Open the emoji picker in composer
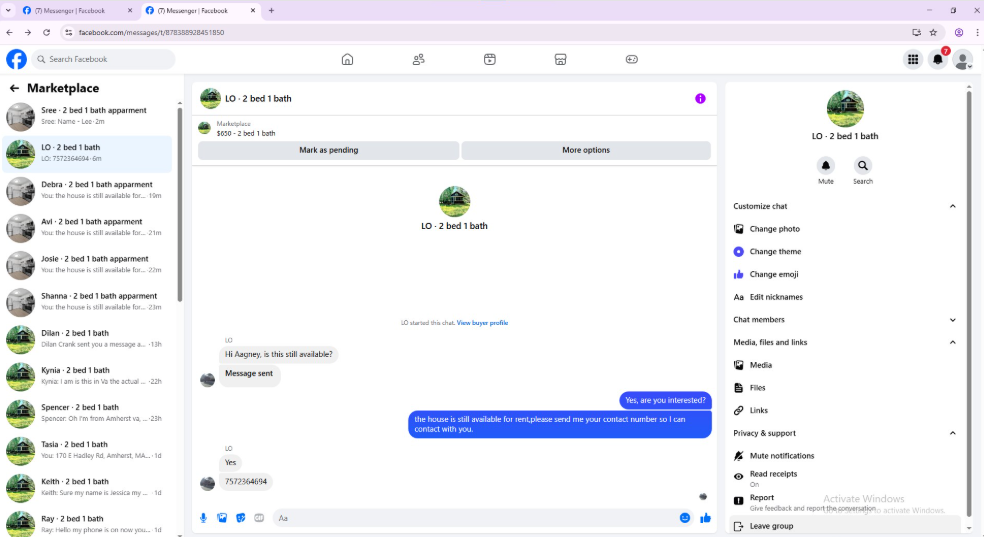Screen dimensions: 984x537 click(685, 518)
